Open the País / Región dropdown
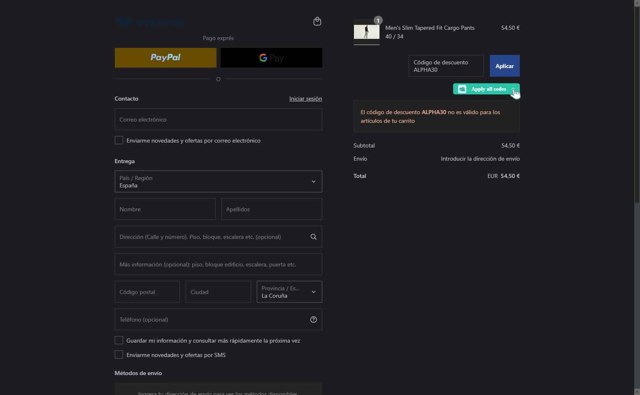Viewport: 640px width, 395px height. [x=218, y=182]
